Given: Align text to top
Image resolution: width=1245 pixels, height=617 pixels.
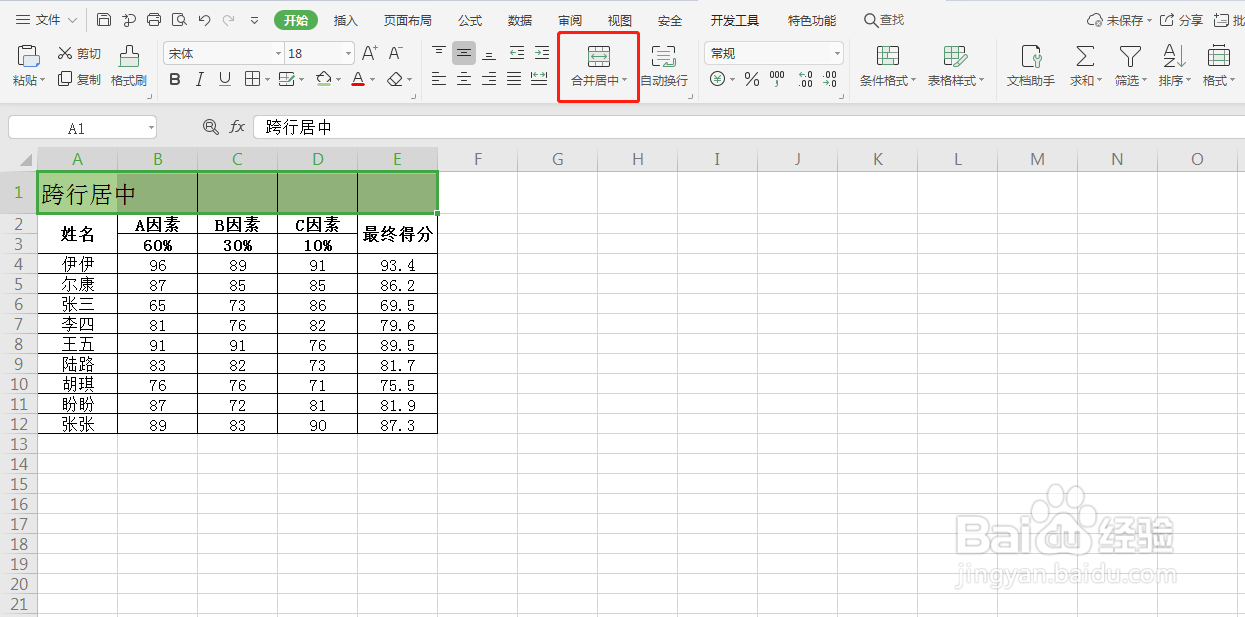Looking at the screenshot, I should 439,53.
